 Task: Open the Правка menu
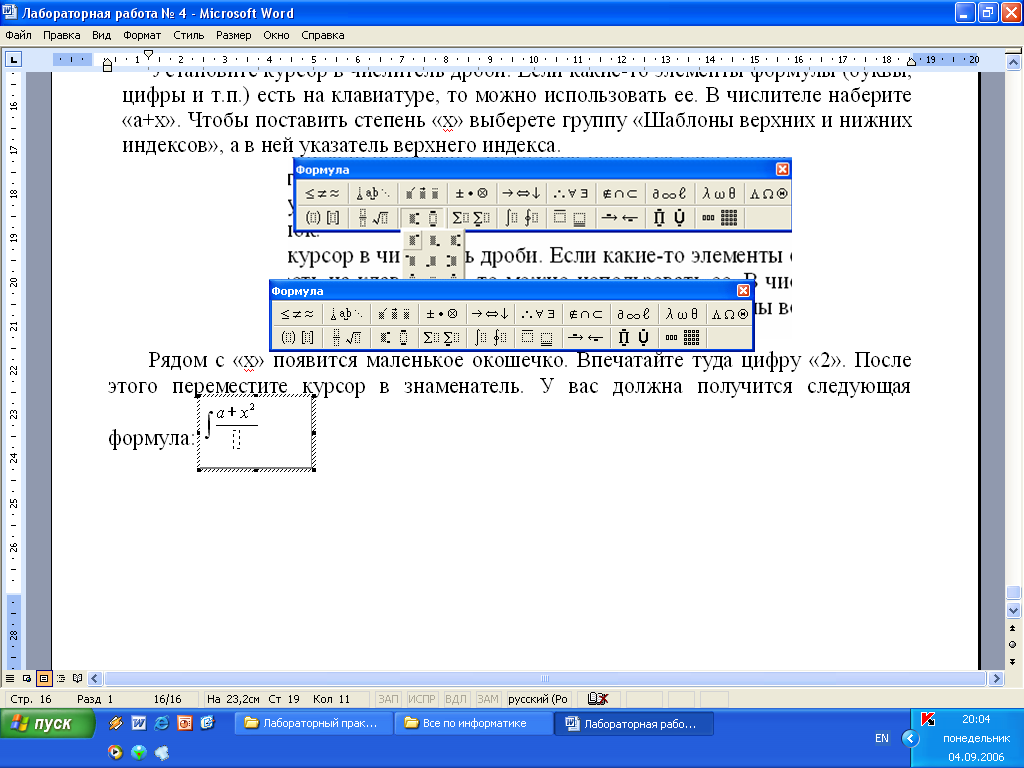[61, 35]
